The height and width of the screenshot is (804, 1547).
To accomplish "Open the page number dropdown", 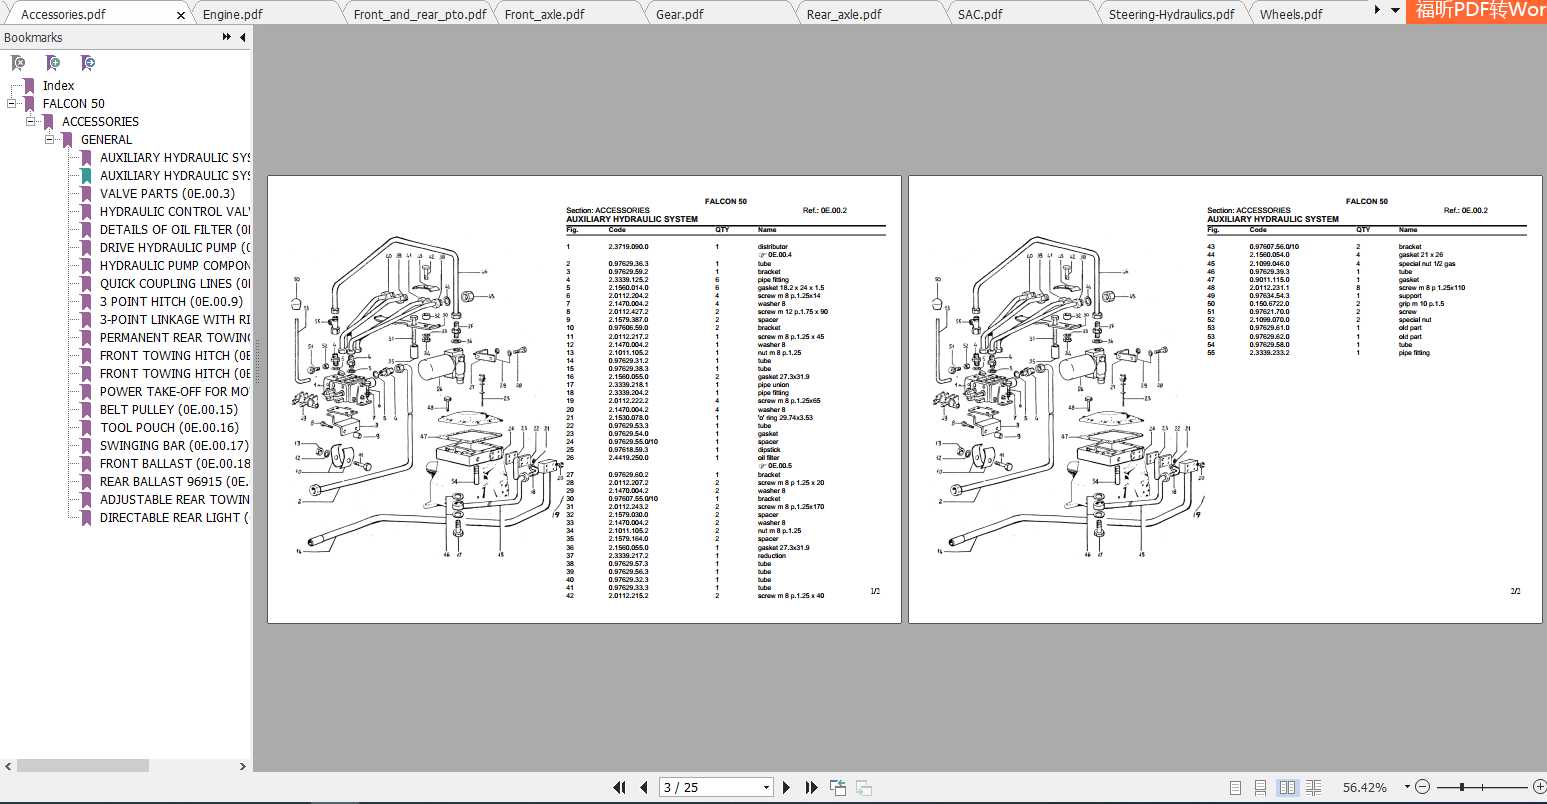I will [x=765, y=787].
